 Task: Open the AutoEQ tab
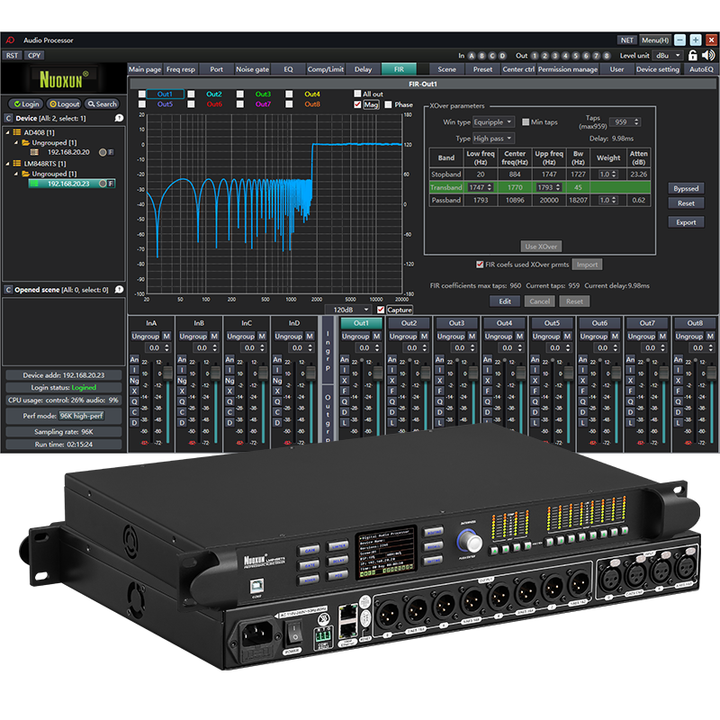pos(701,70)
